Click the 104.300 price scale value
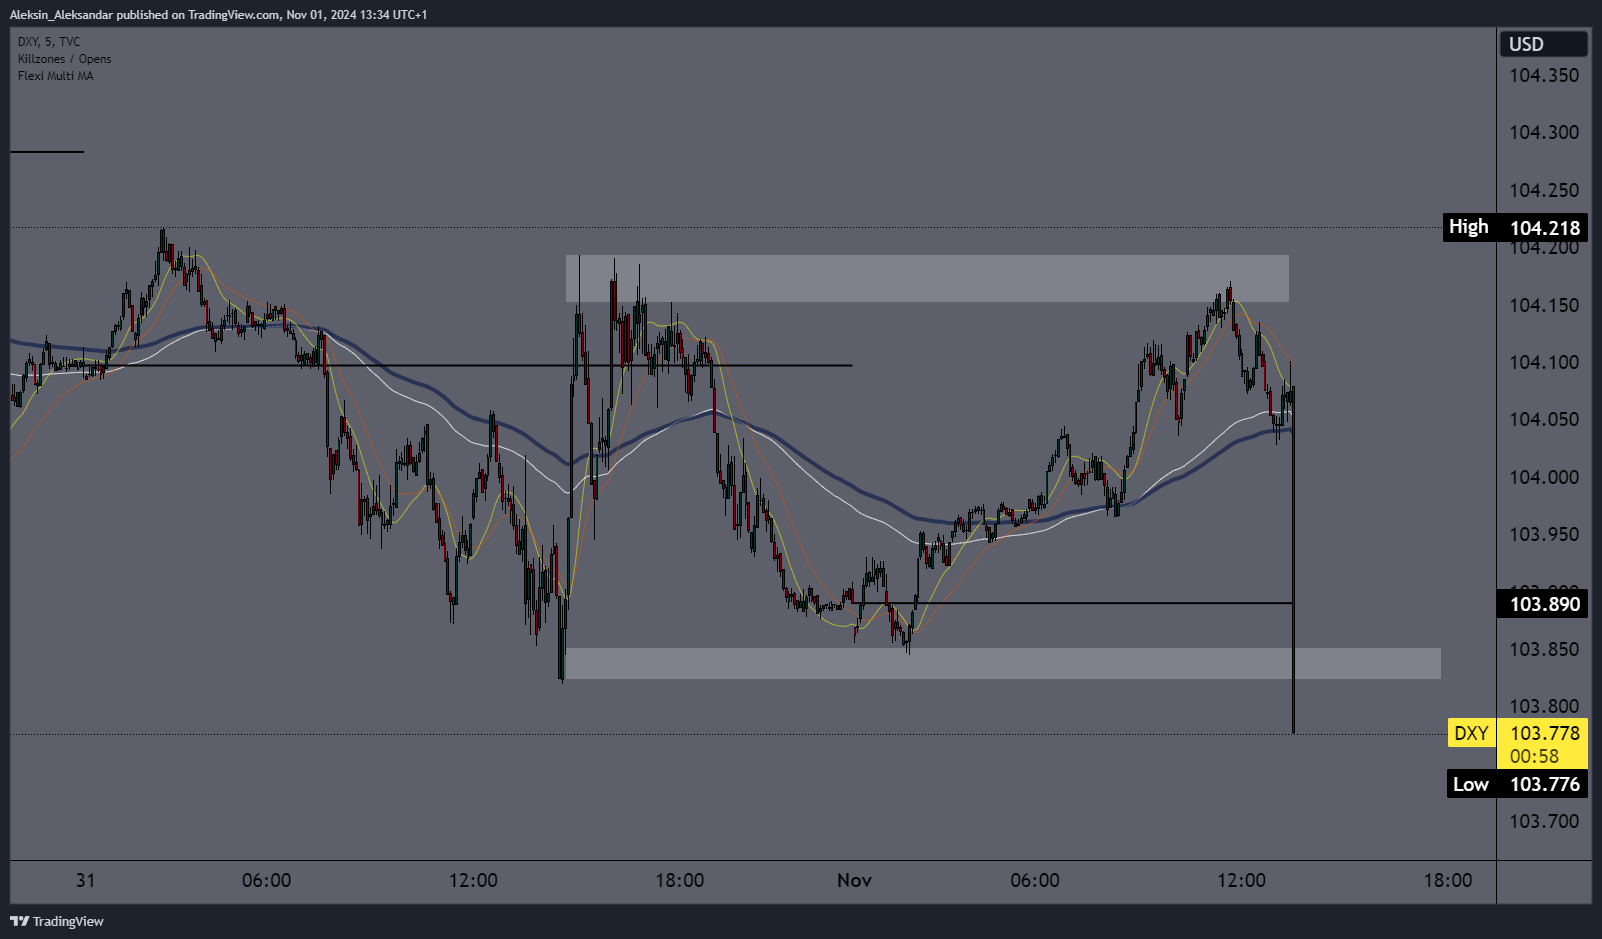Screen dimensions: 1602x939 tap(1544, 132)
